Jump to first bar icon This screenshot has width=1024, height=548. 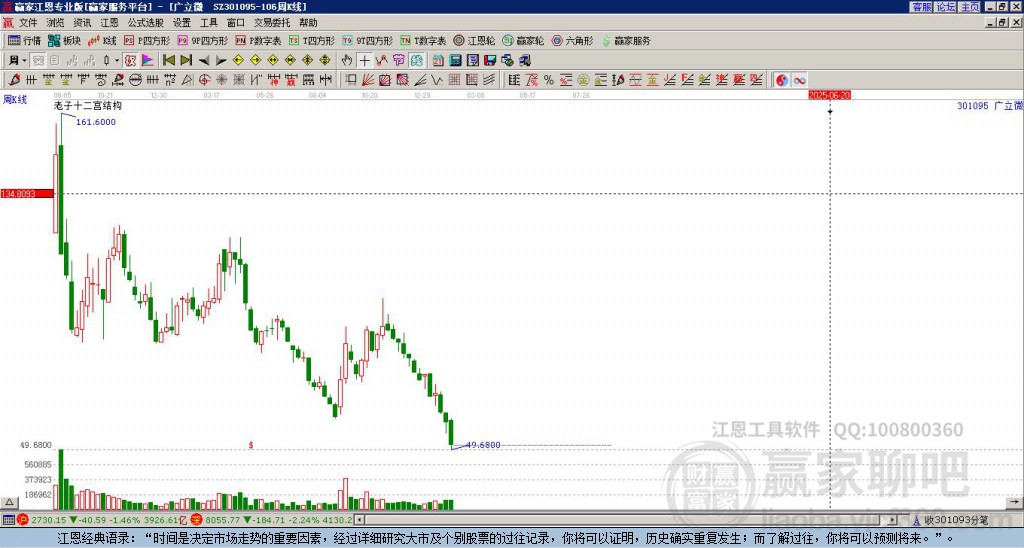pyautogui.click(x=168, y=60)
